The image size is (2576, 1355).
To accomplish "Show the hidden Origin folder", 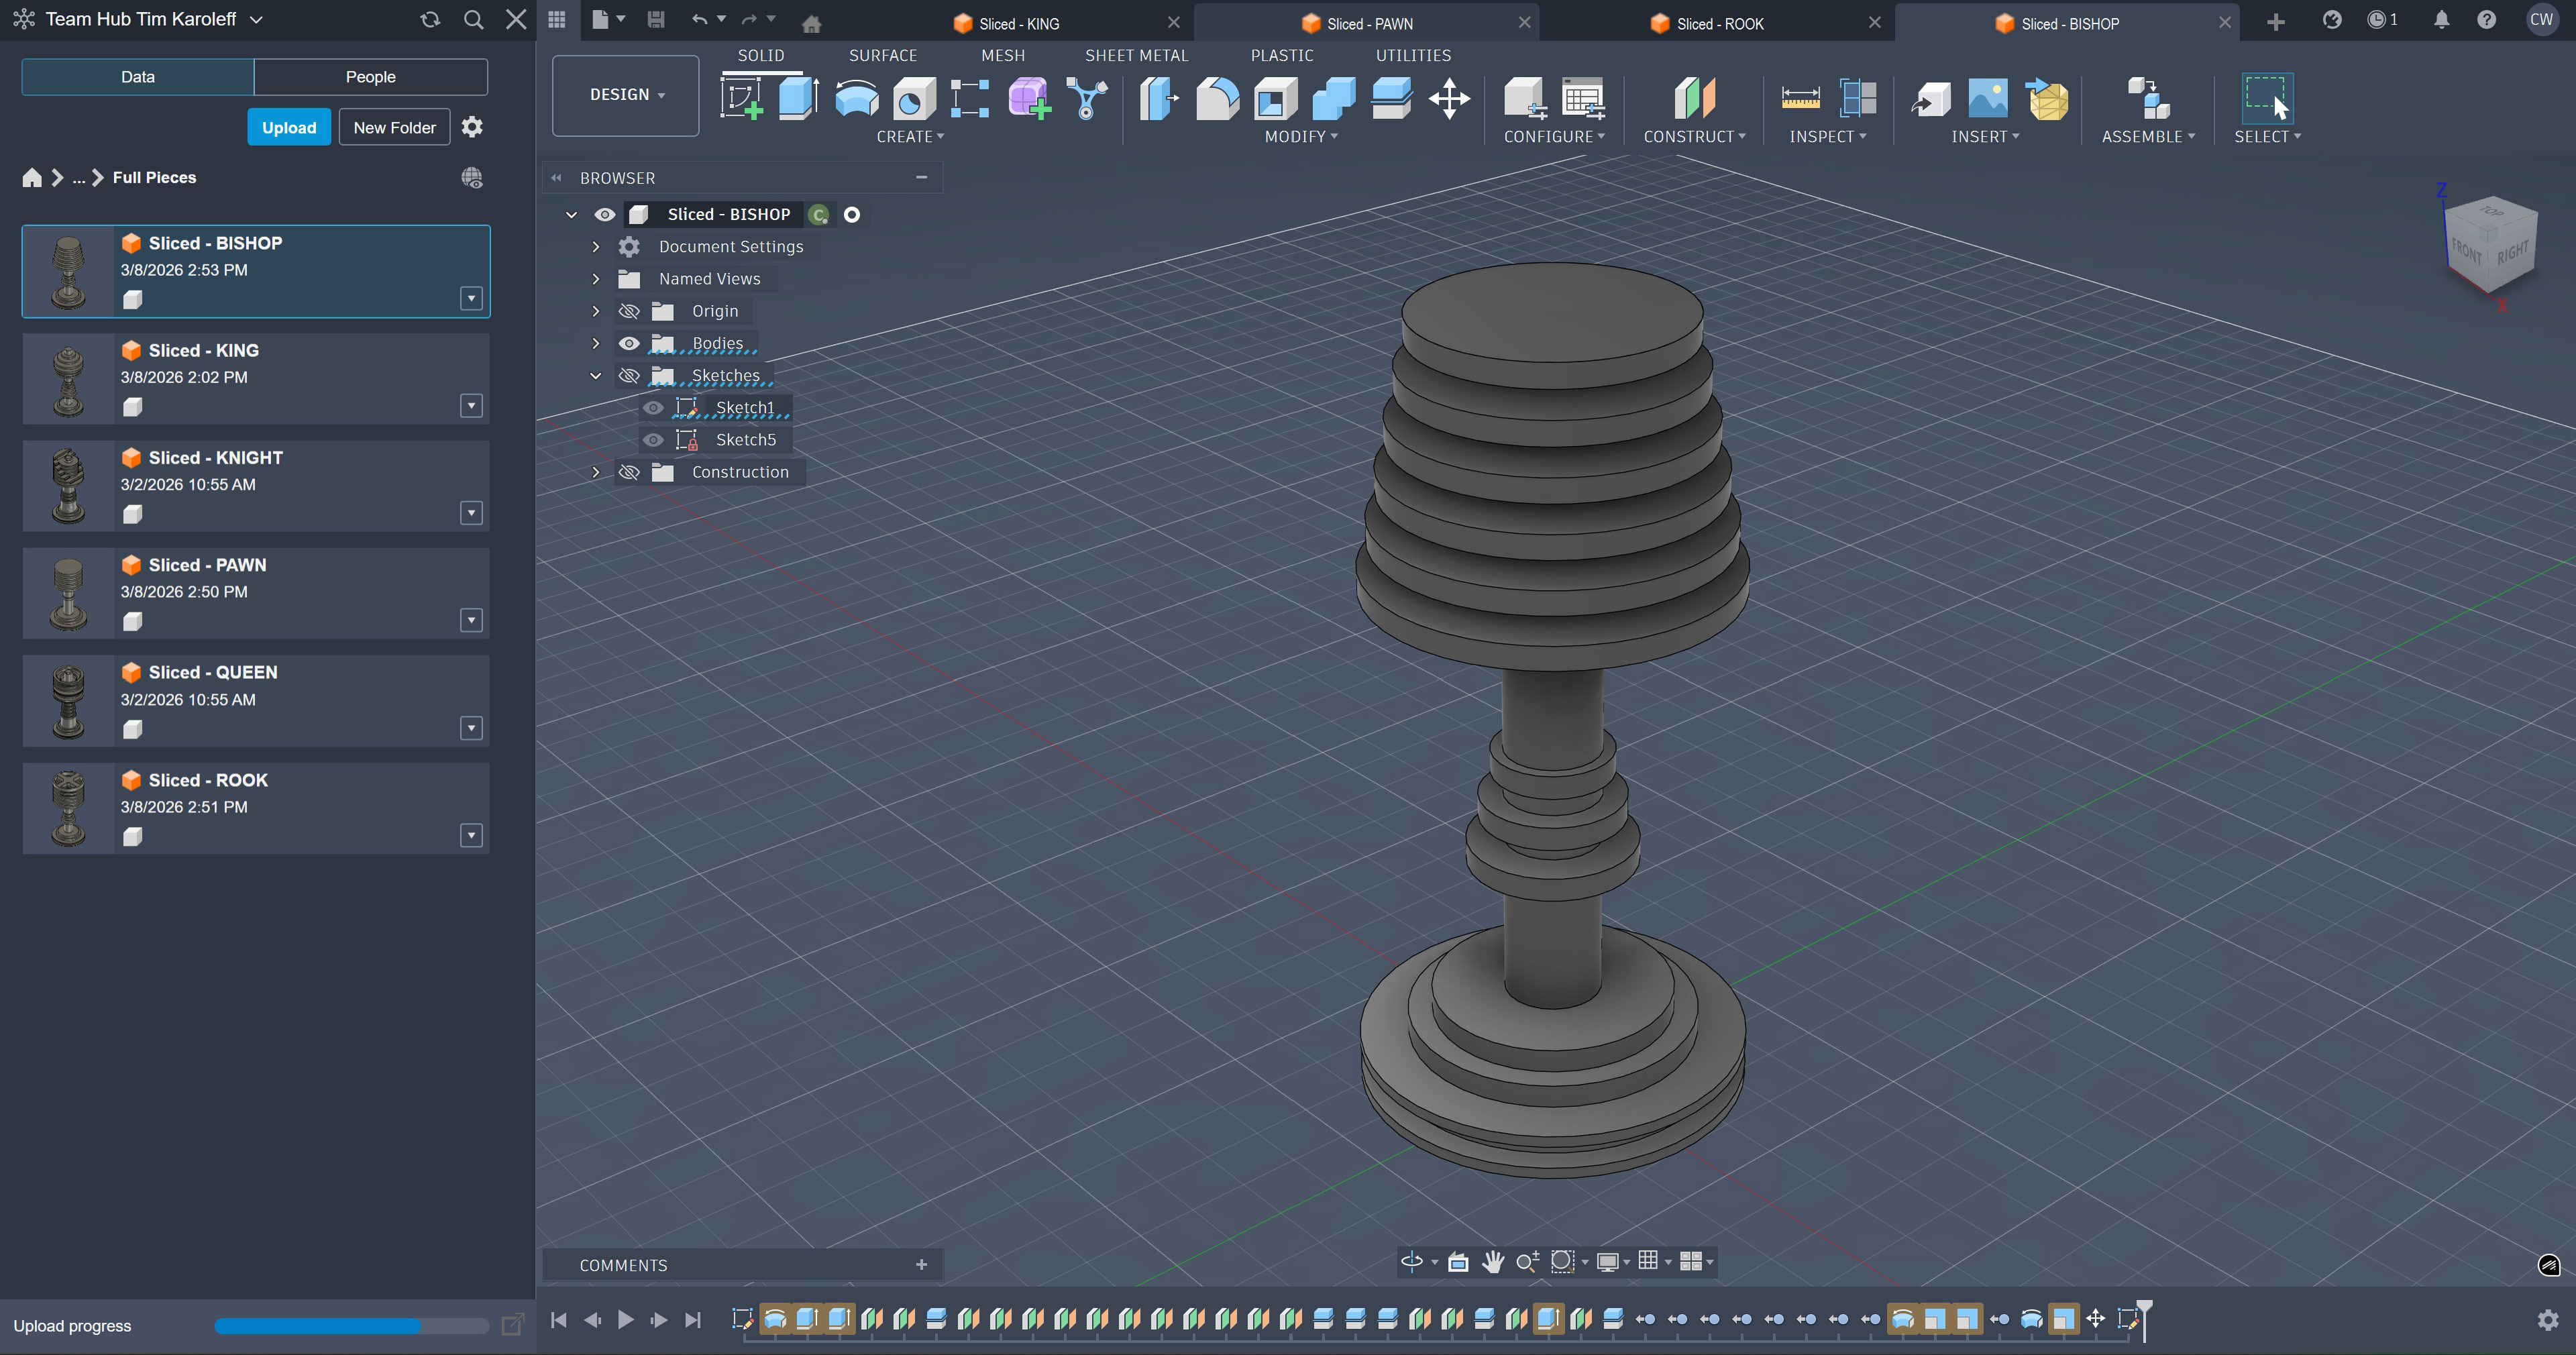I will point(629,311).
